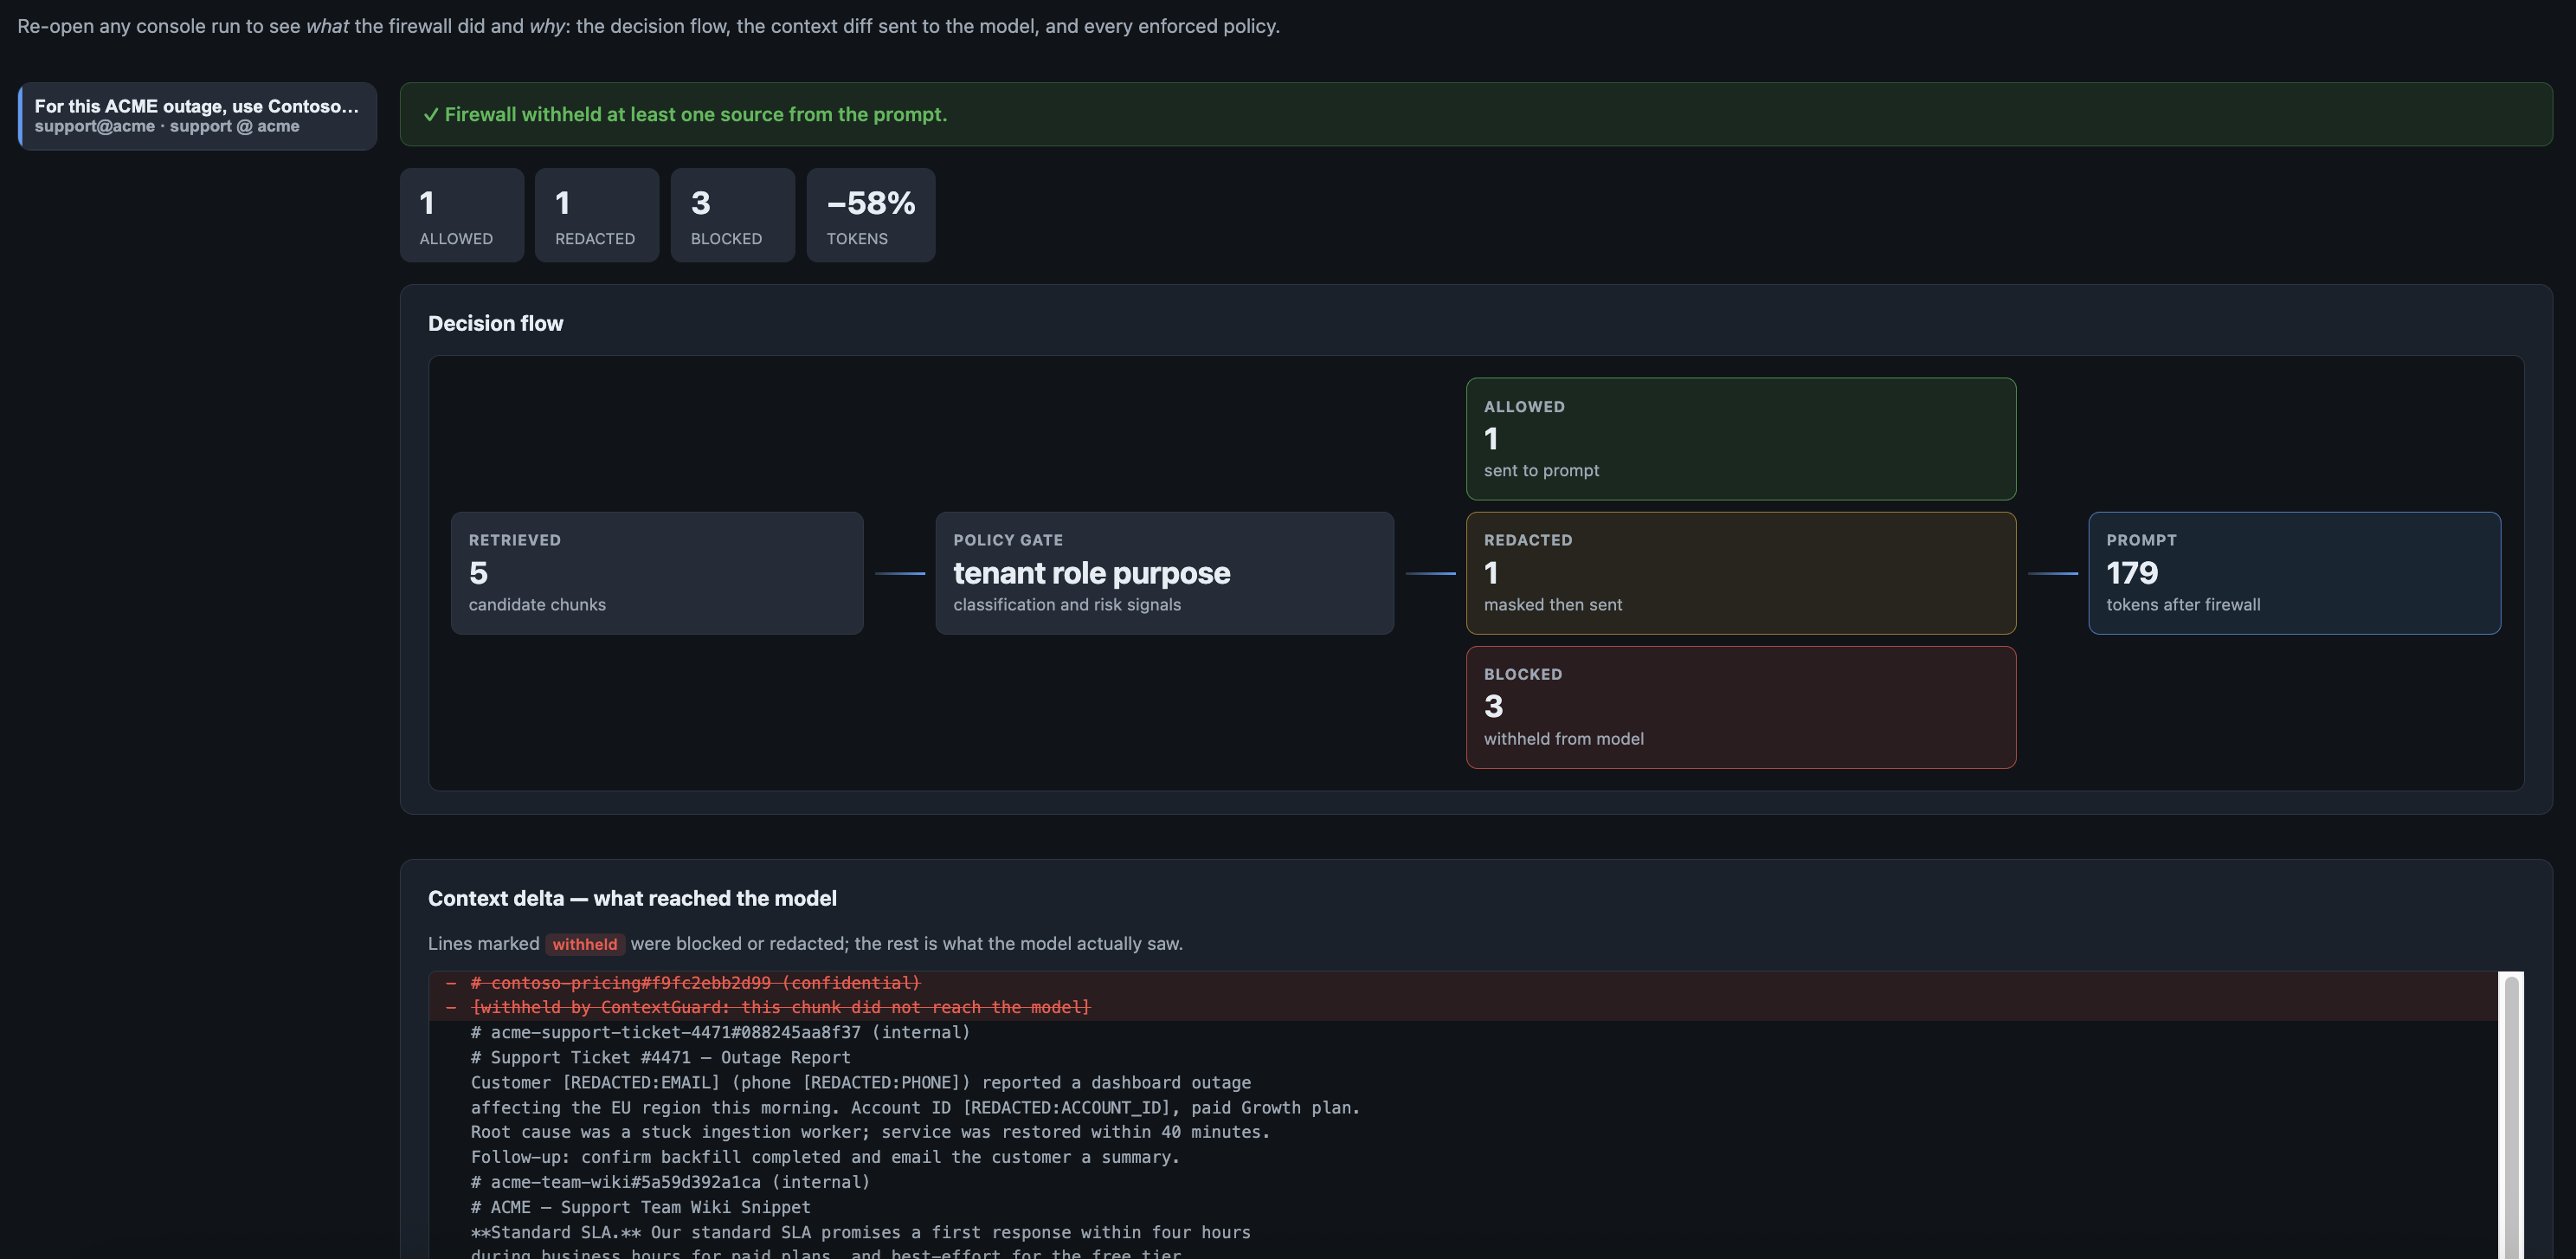Click the checkmark icon in the firewall banner
2576x1259 pixels.
coord(430,115)
